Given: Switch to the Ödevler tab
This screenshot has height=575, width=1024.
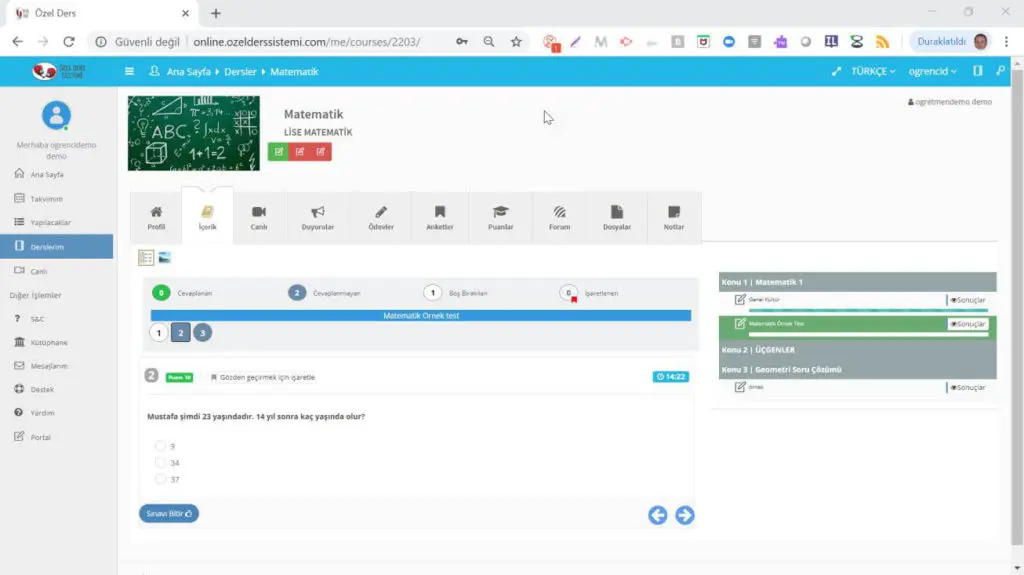Looking at the screenshot, I should click(x=381, y=217).
